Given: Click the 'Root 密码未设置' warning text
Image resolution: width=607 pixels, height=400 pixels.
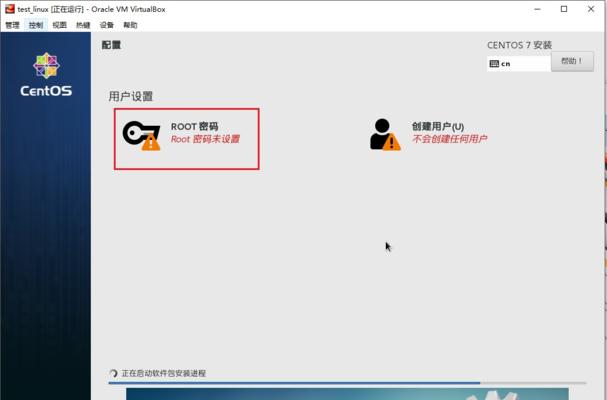Looking at the screenshot, I should click(205, 139).
